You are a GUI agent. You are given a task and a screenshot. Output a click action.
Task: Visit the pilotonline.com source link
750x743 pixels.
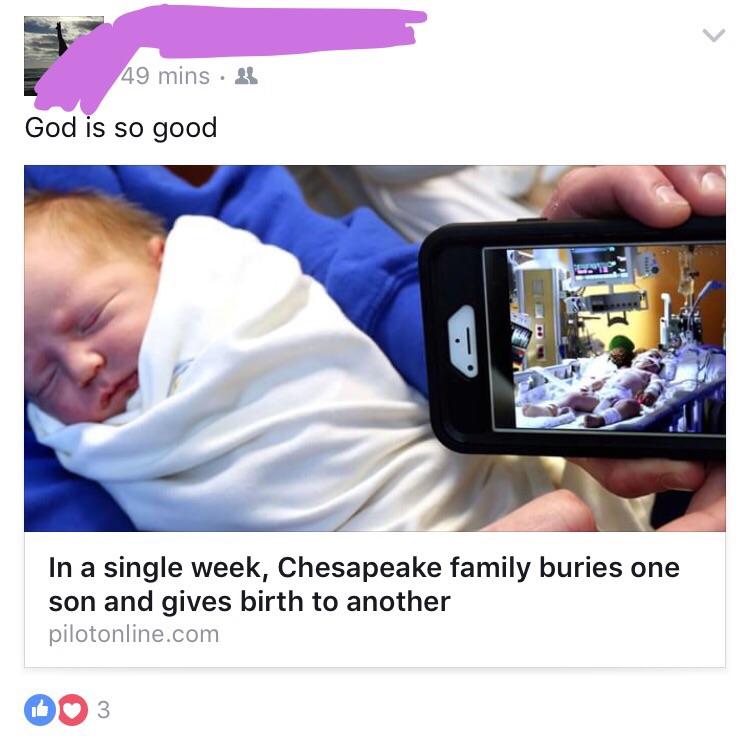click(134, 634)
